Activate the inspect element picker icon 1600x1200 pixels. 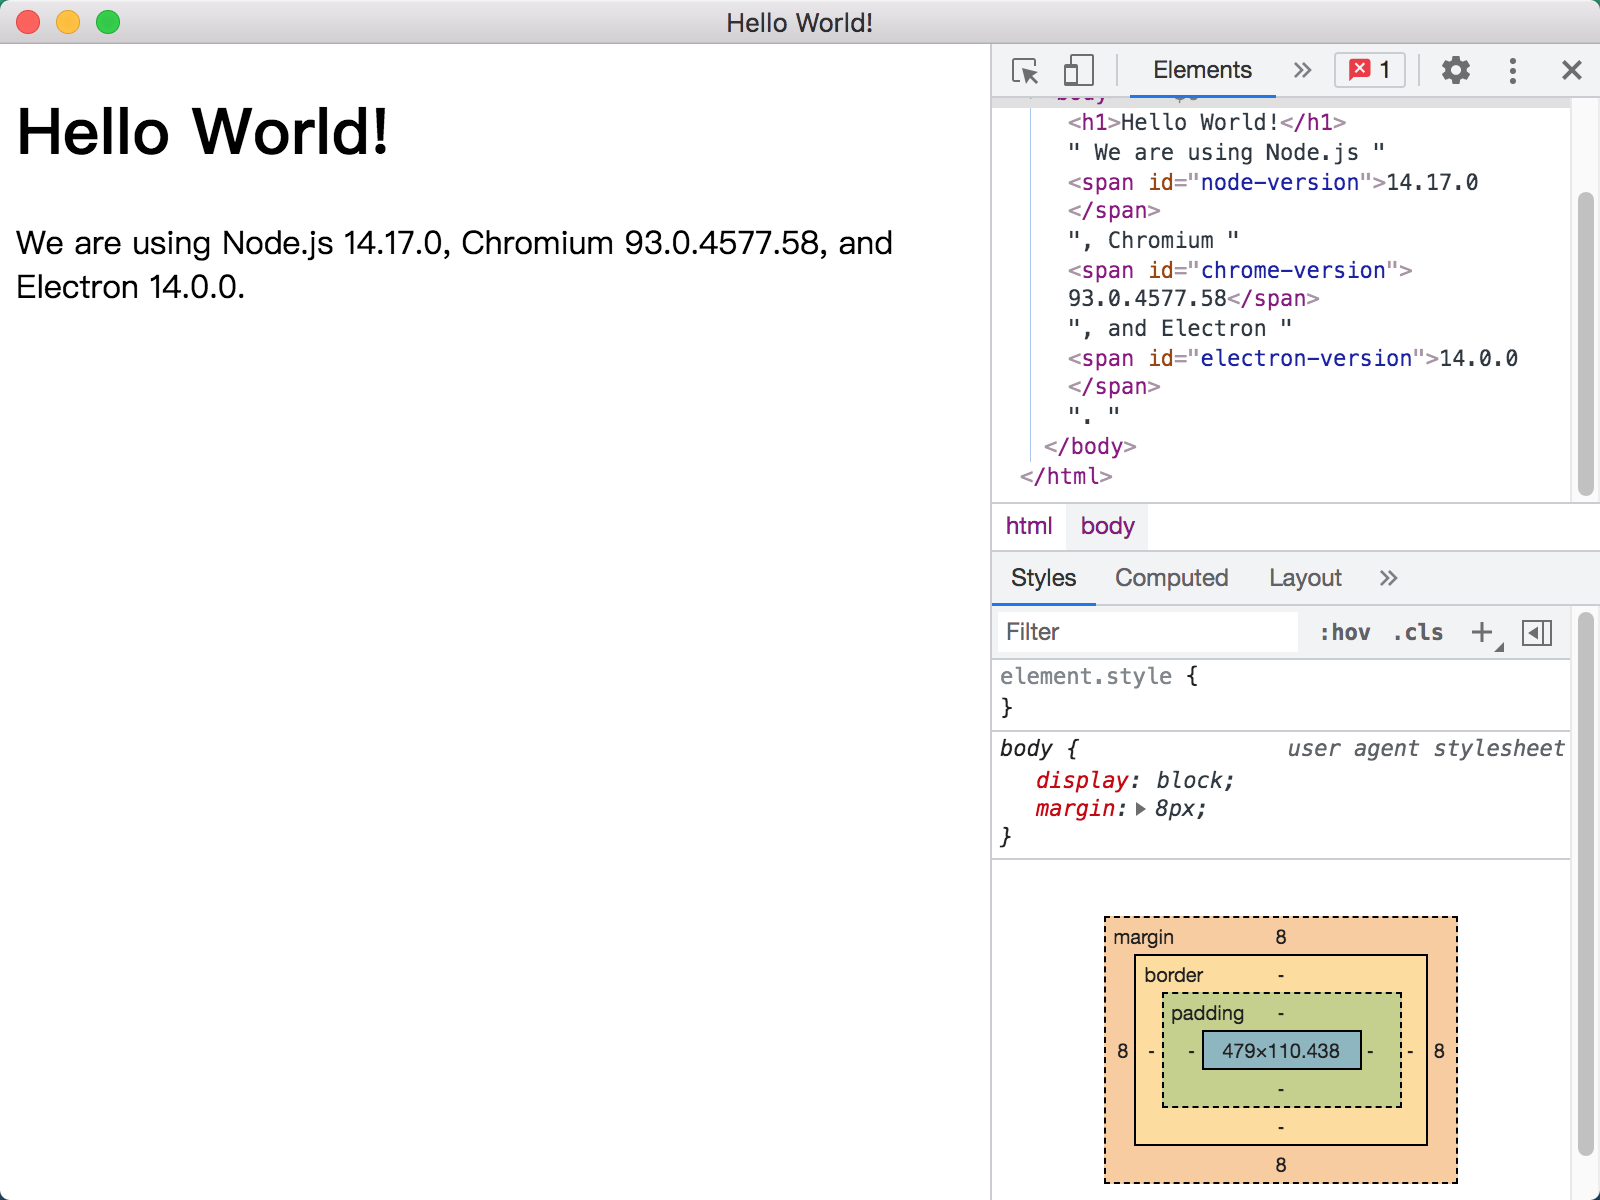coord(1025,71)
